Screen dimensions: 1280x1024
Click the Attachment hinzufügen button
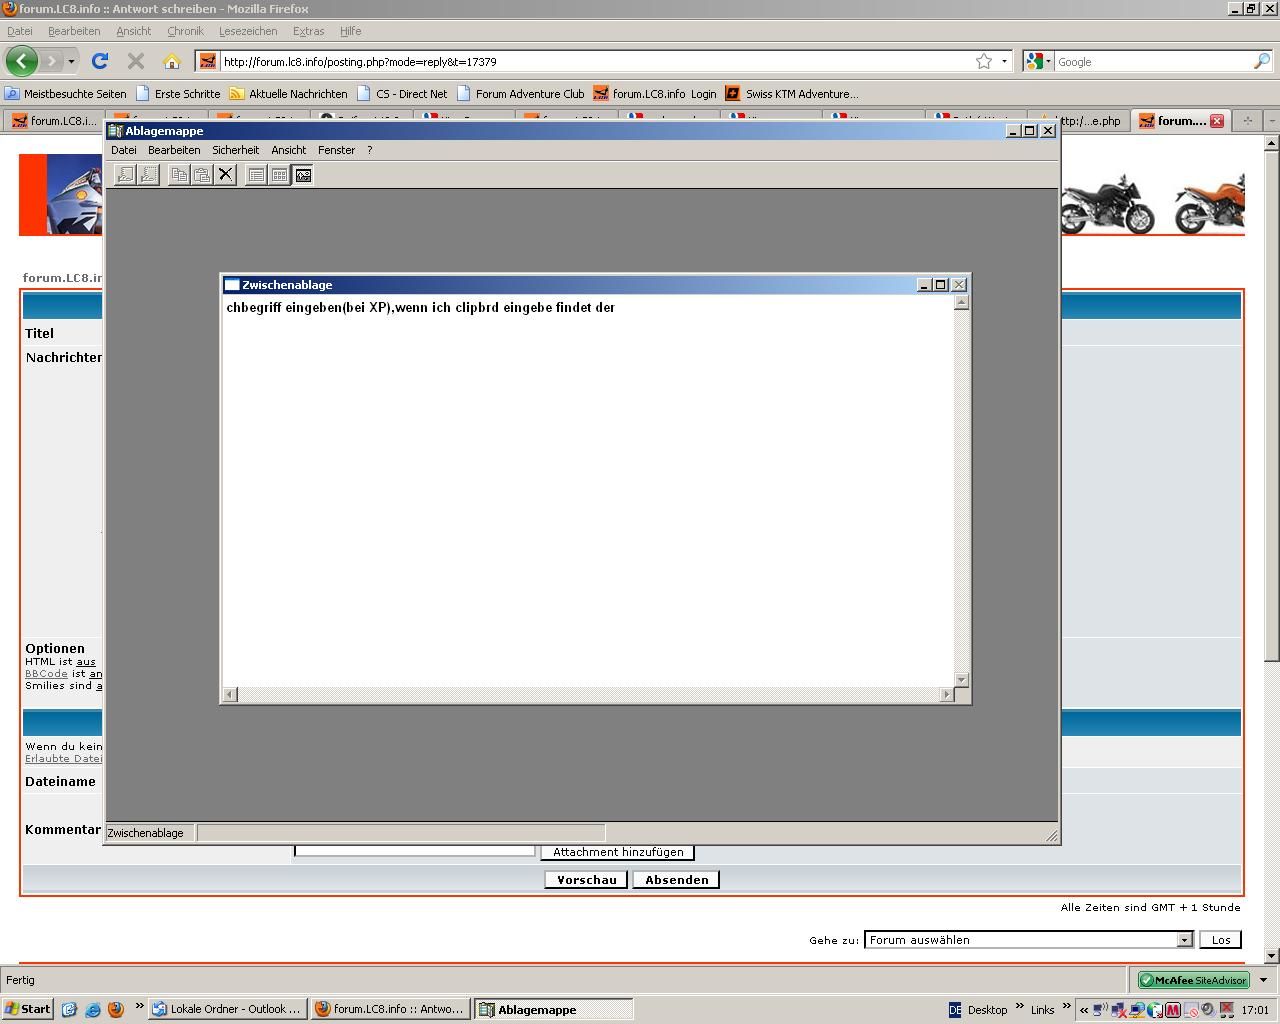618,852
